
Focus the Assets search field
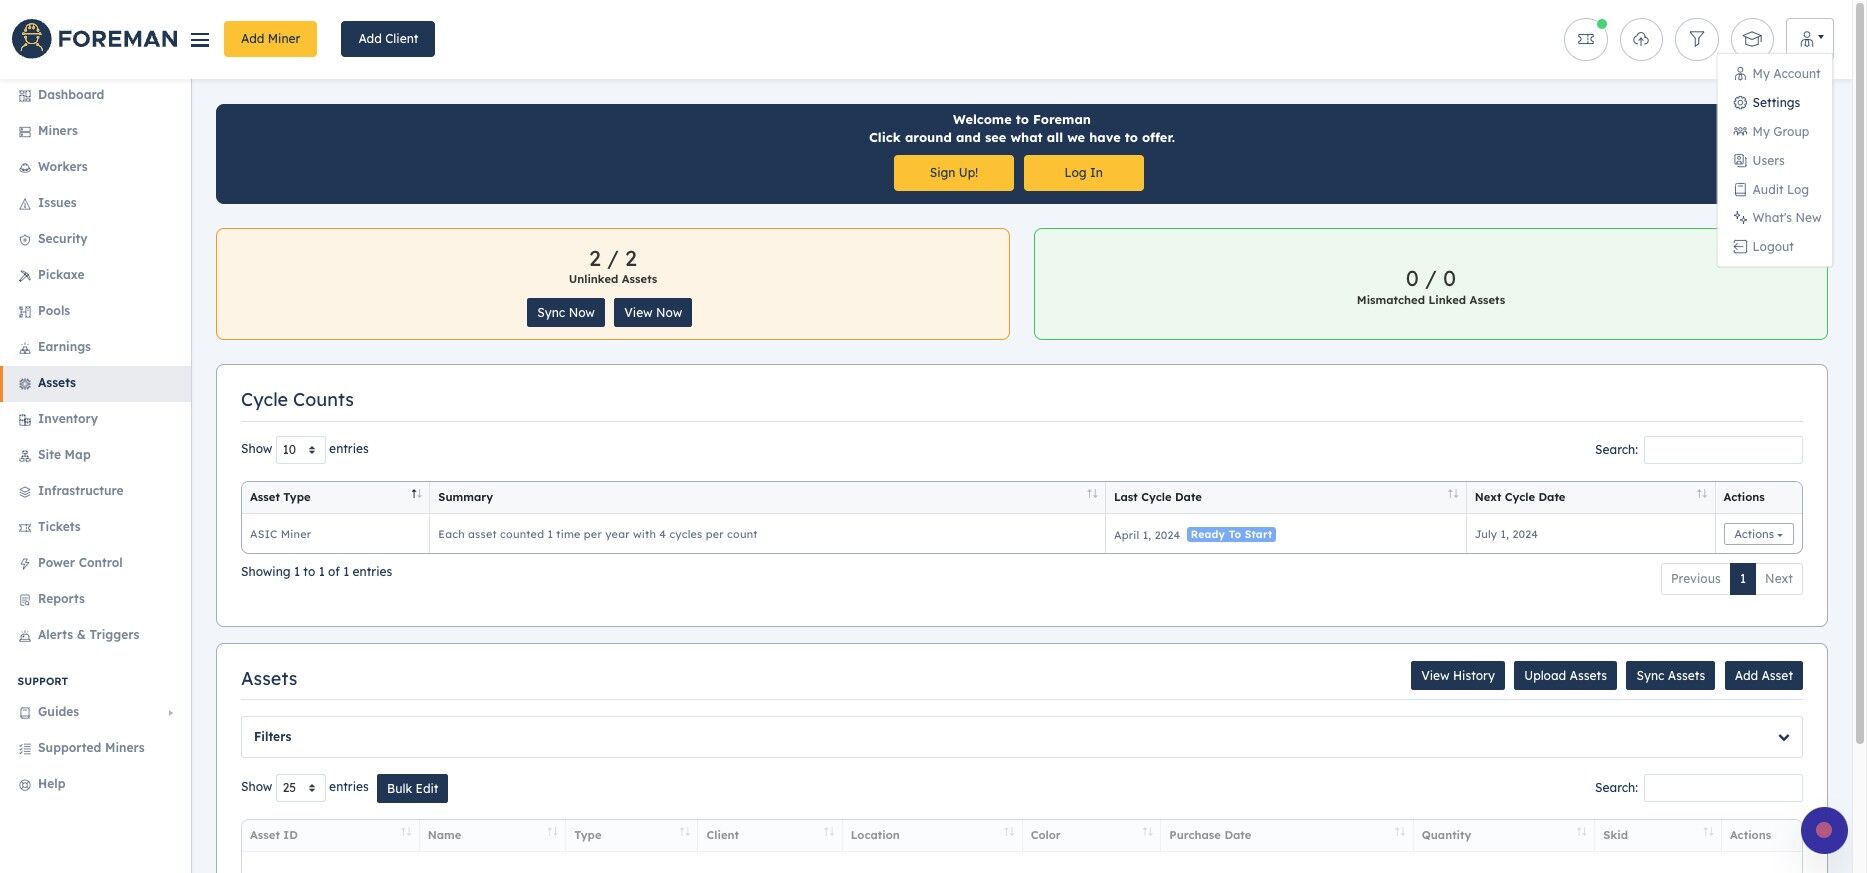(1723, 788)
